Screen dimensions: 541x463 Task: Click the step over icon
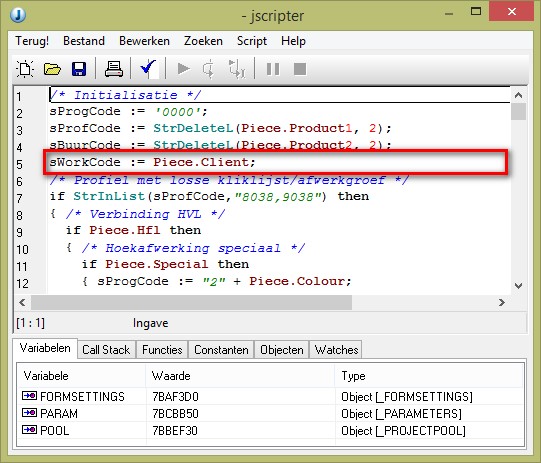tap(237, 69)
